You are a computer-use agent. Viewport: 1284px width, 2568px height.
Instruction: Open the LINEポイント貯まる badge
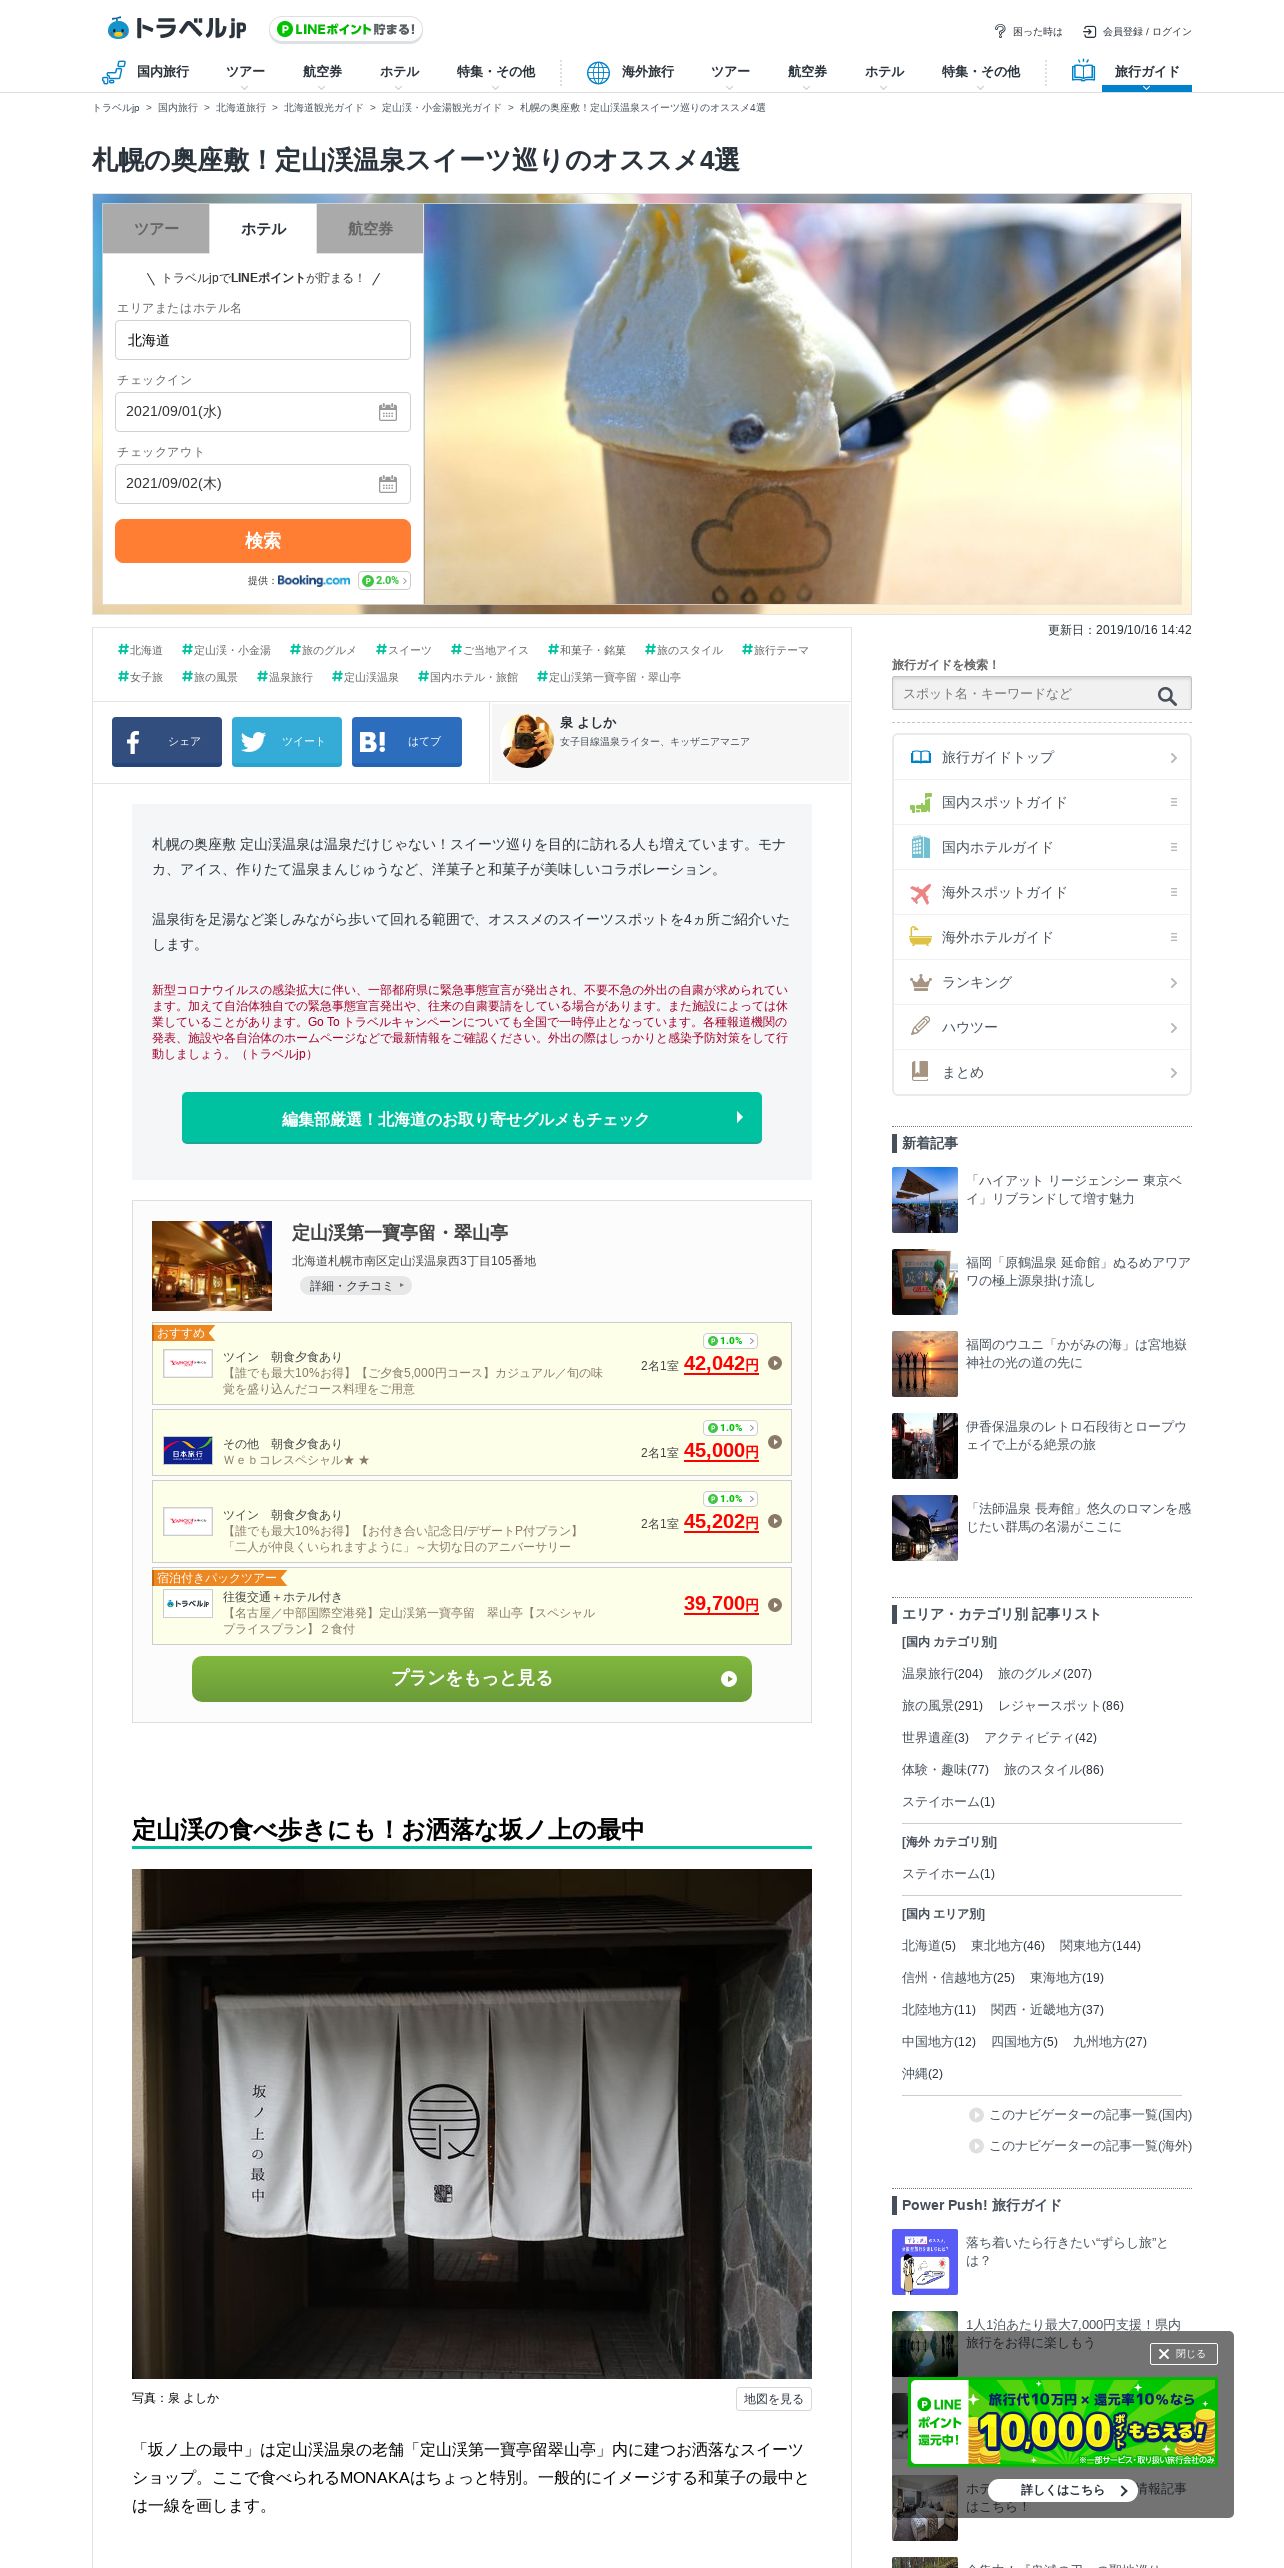(x=346, y=30)
